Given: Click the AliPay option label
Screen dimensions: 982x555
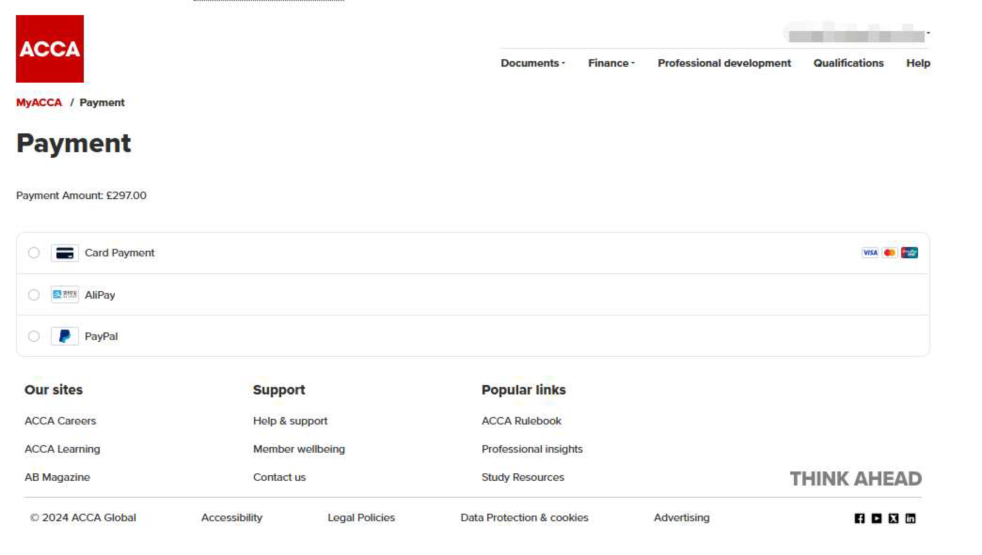Looking at the screenshot, I should tap(100, 295).
